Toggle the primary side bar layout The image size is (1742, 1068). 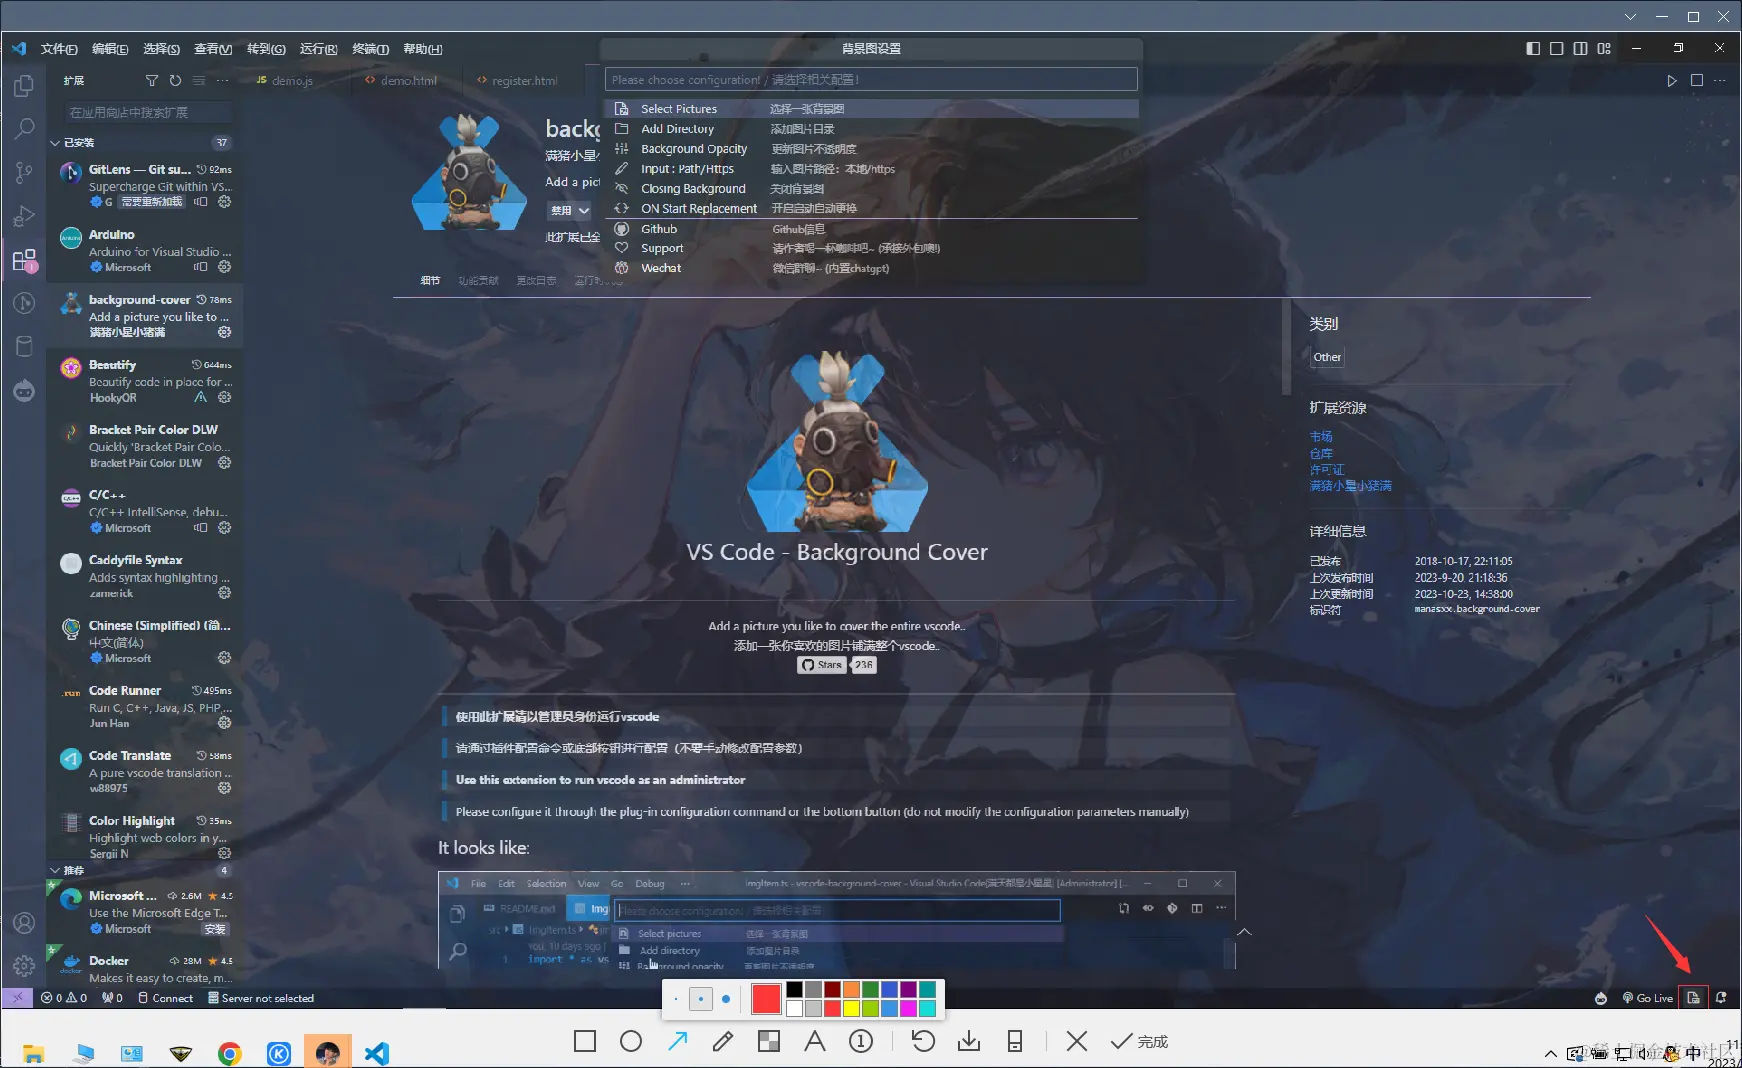[1533, 48]
